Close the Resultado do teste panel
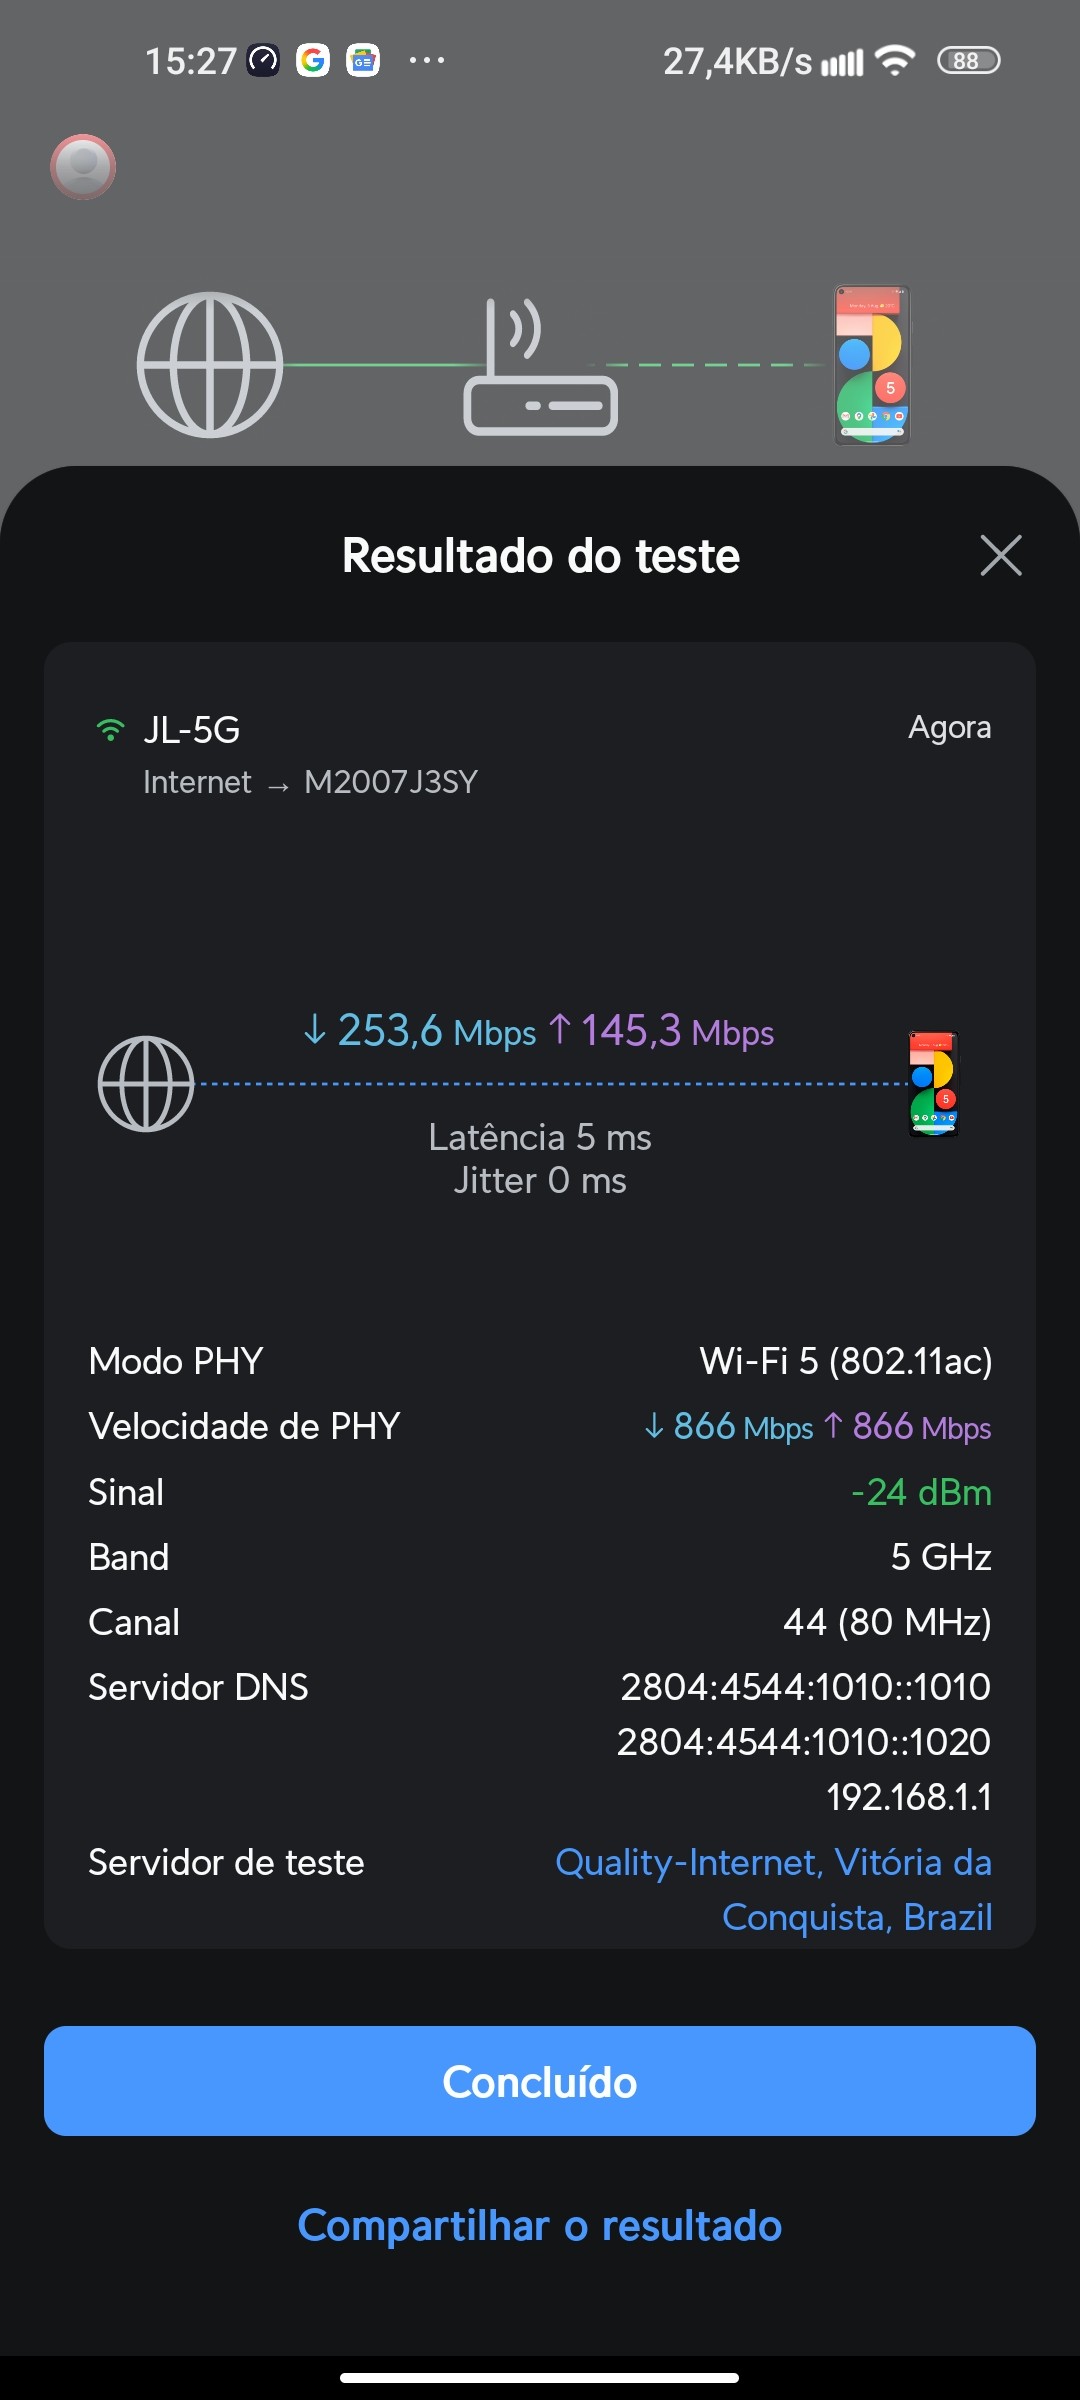This screenshot has height=2400, width=1080. tap(1000, 555)
